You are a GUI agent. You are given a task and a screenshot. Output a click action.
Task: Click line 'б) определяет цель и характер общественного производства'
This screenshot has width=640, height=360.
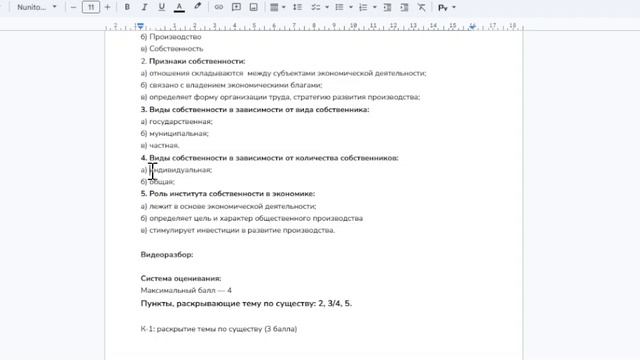pos(252,218)
